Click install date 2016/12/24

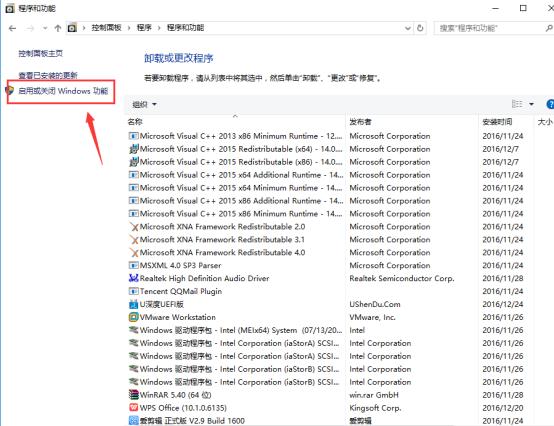[503, 304]
